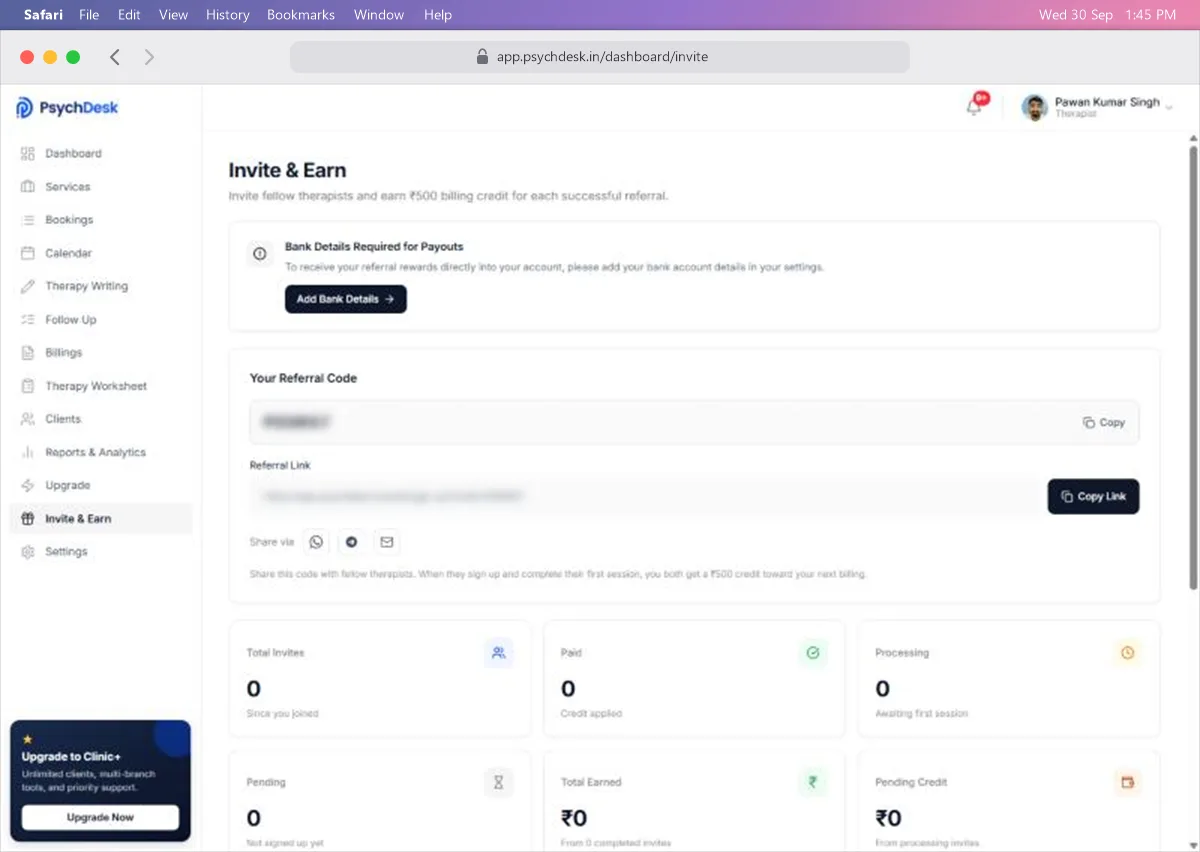The image size is (1200, 852).
Task: Click the Invite & Earn gift icon
Action: coord(28,519)
